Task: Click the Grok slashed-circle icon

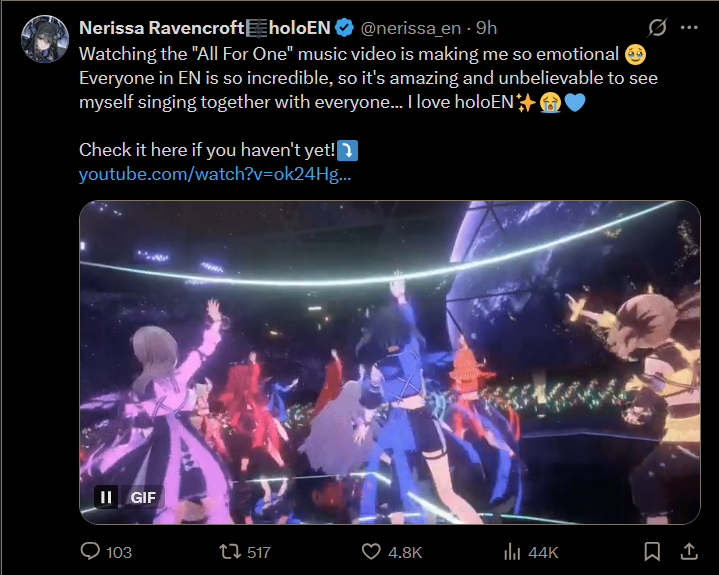Action: 658,27
